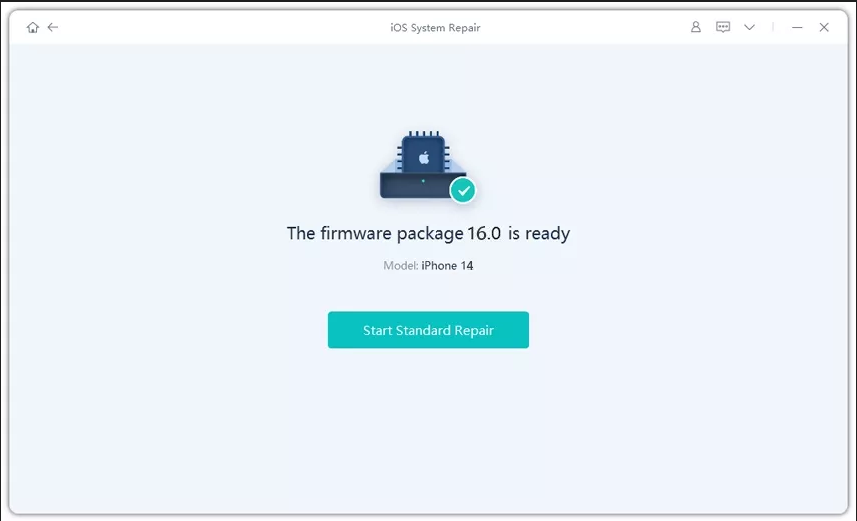Click the green indicator light on the drive
This screenshot has width=857, height=521.
pos(423,181)
